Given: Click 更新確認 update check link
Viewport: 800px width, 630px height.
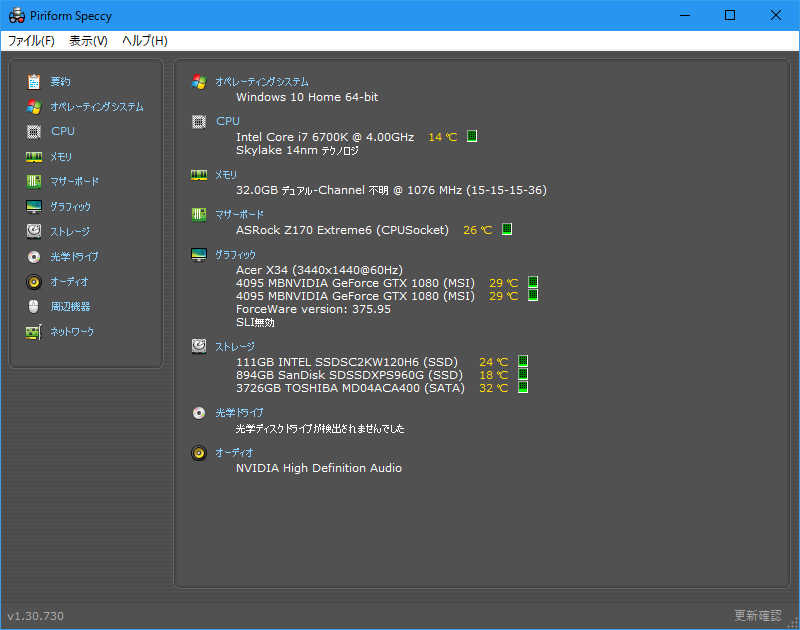Looking at the screenshot, I should click(x=758, y=616).
